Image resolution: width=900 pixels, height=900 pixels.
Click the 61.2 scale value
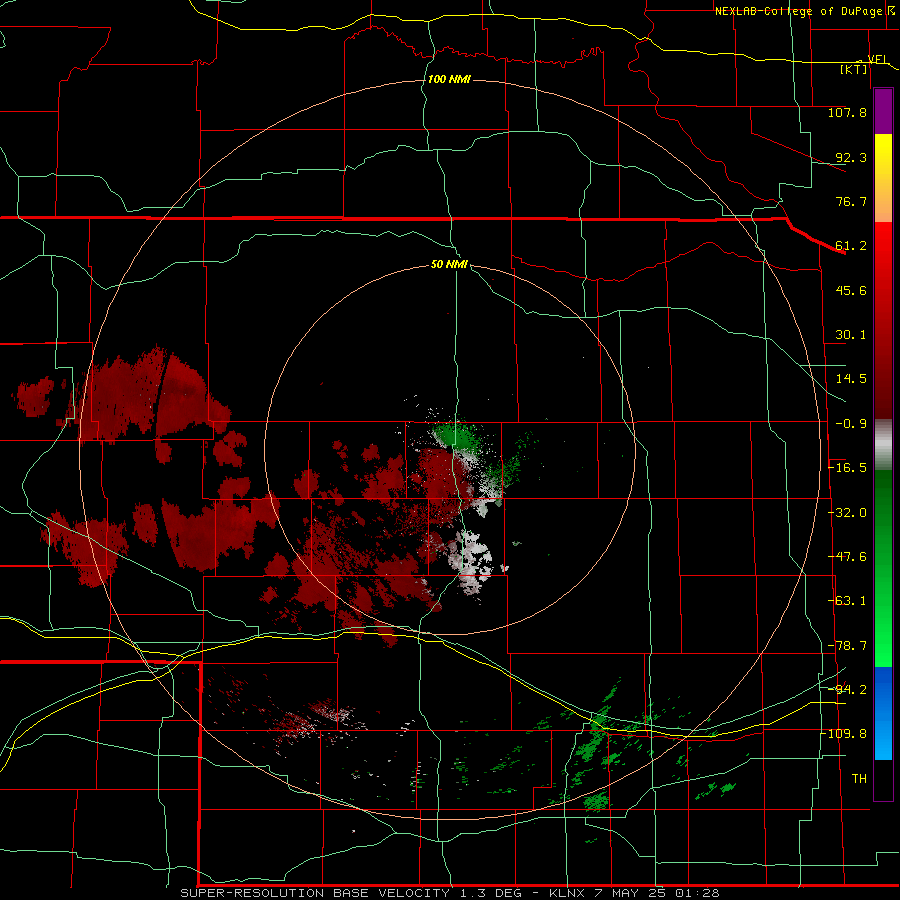[851, 246]
